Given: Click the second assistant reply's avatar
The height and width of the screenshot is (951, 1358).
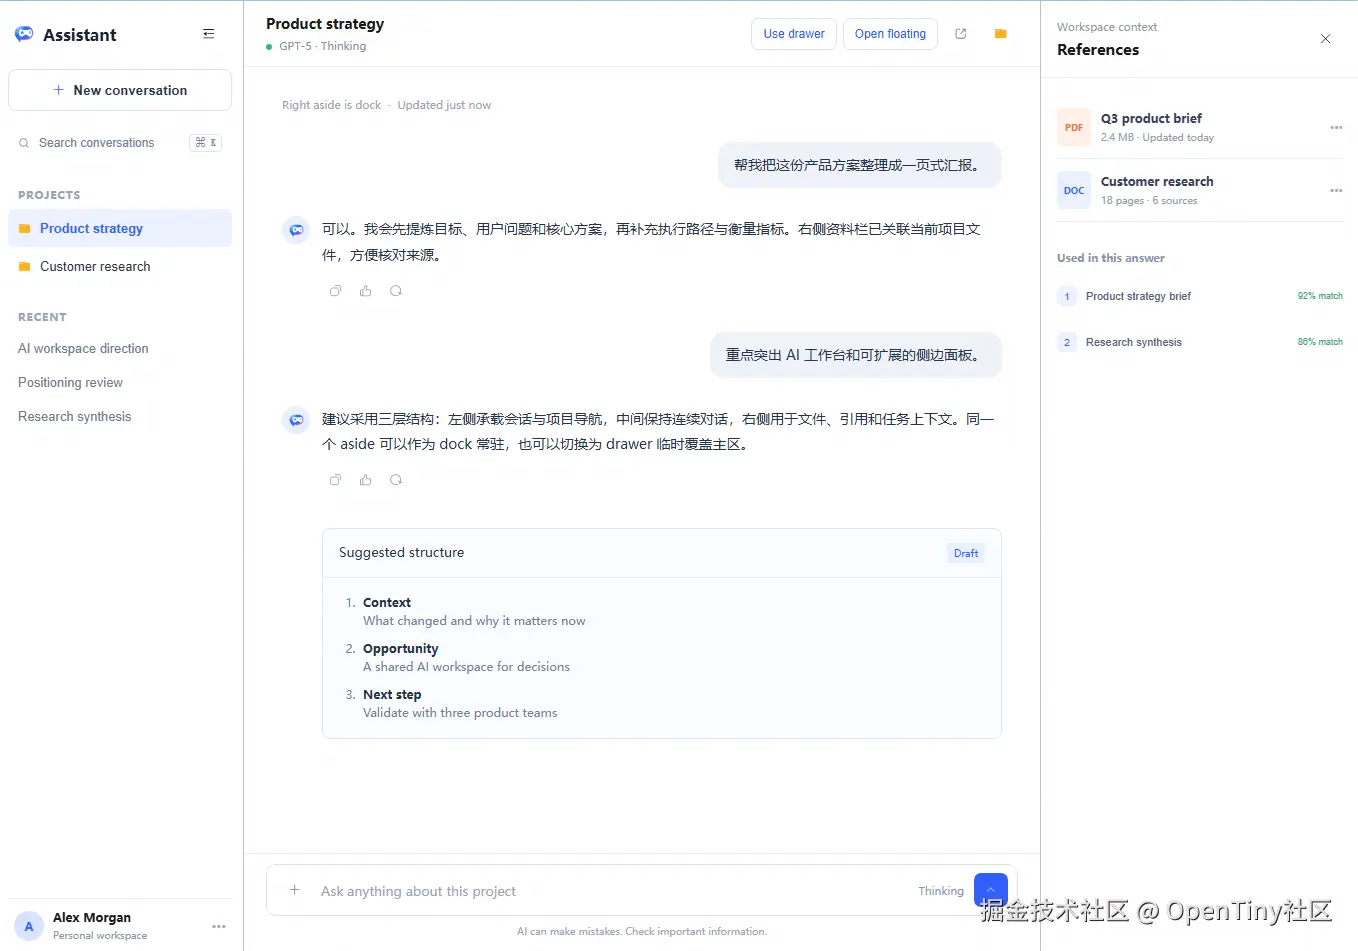Looking at the screenshot, I should point(296,420).
